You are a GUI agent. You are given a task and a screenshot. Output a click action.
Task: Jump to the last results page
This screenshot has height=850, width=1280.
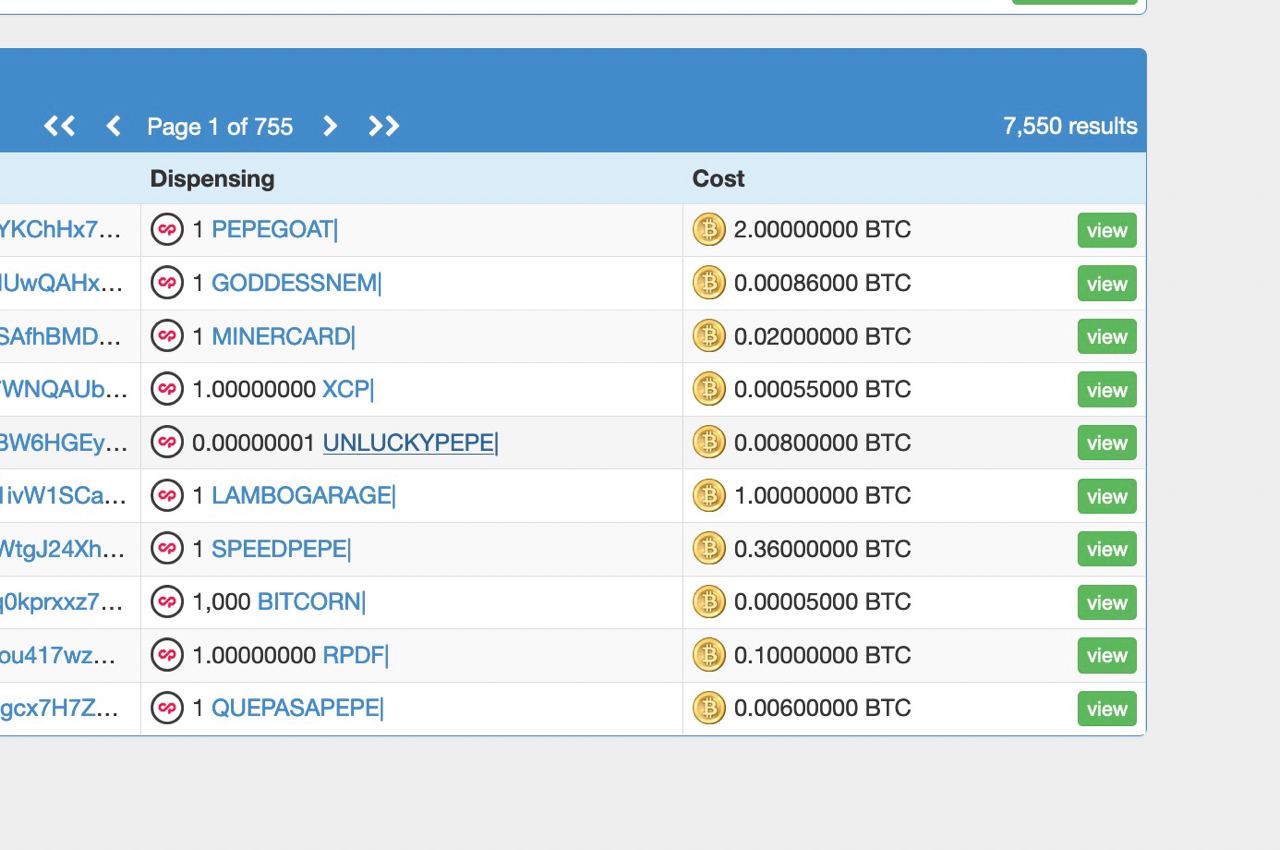point(384,126)
